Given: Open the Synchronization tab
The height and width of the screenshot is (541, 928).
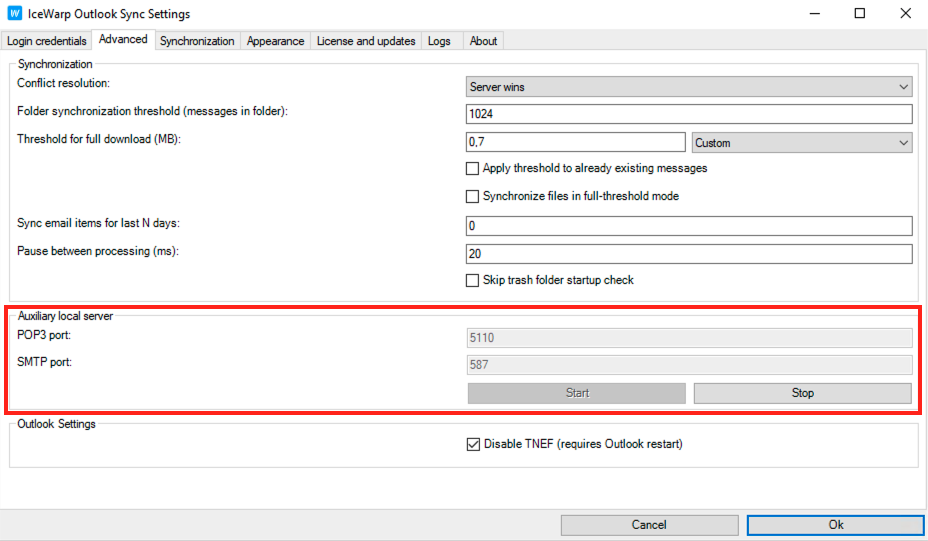Looking at the screenshot, I should pyautogui.click(x=197, y=41).
